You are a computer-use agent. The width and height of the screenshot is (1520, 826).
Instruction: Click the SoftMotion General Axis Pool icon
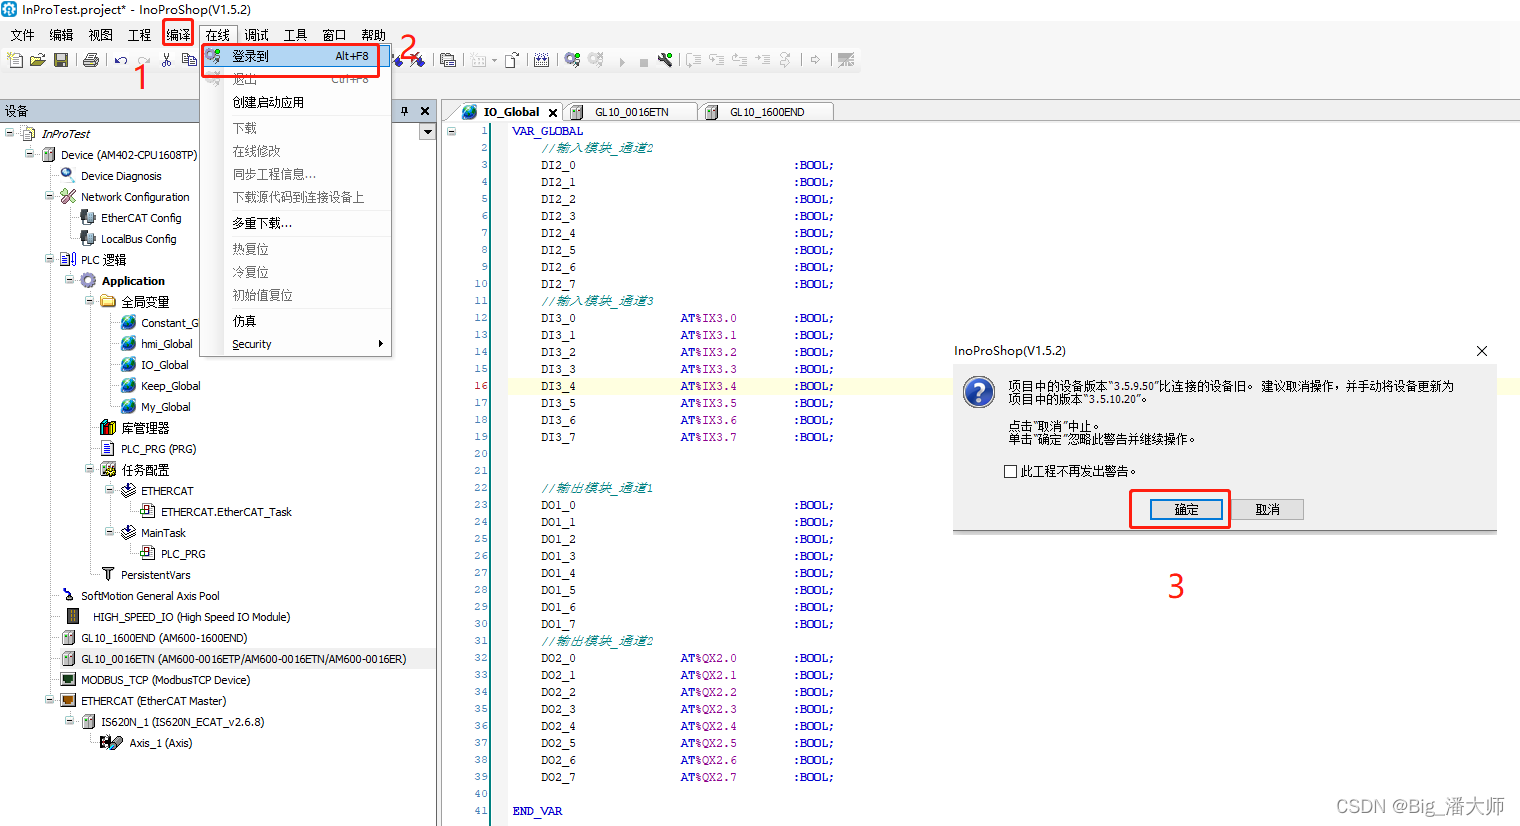coord(68,595)
